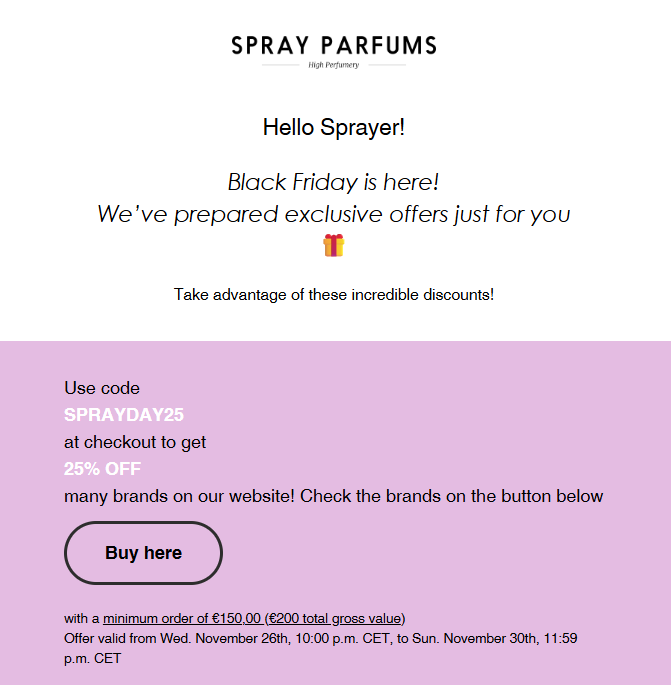Screen dimensions: 671x685
Task: Open the minimum order of €150,00 link
Action: pyautogui.click(x=181, y=618)
